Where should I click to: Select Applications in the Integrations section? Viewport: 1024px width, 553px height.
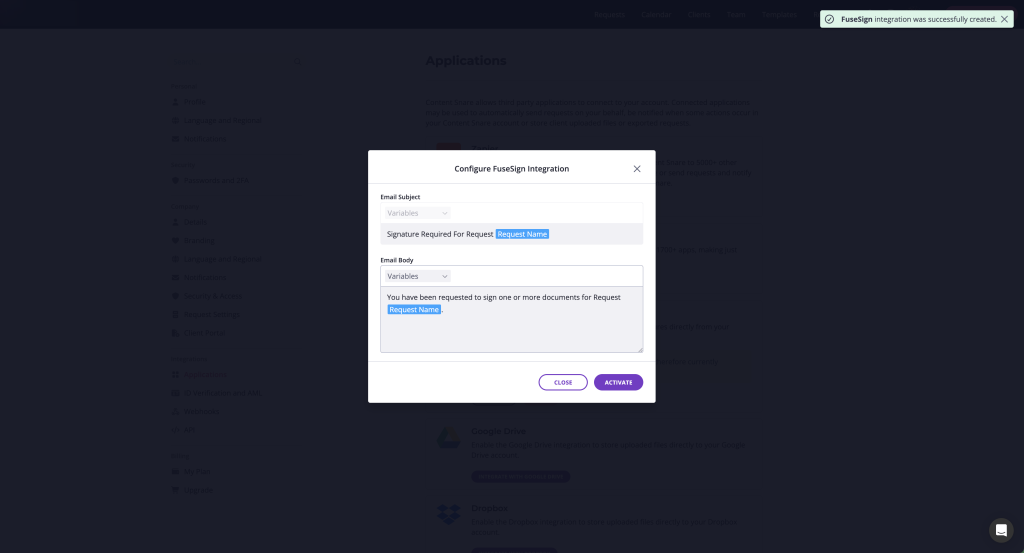pyautogui.click(x=205, y=375)
